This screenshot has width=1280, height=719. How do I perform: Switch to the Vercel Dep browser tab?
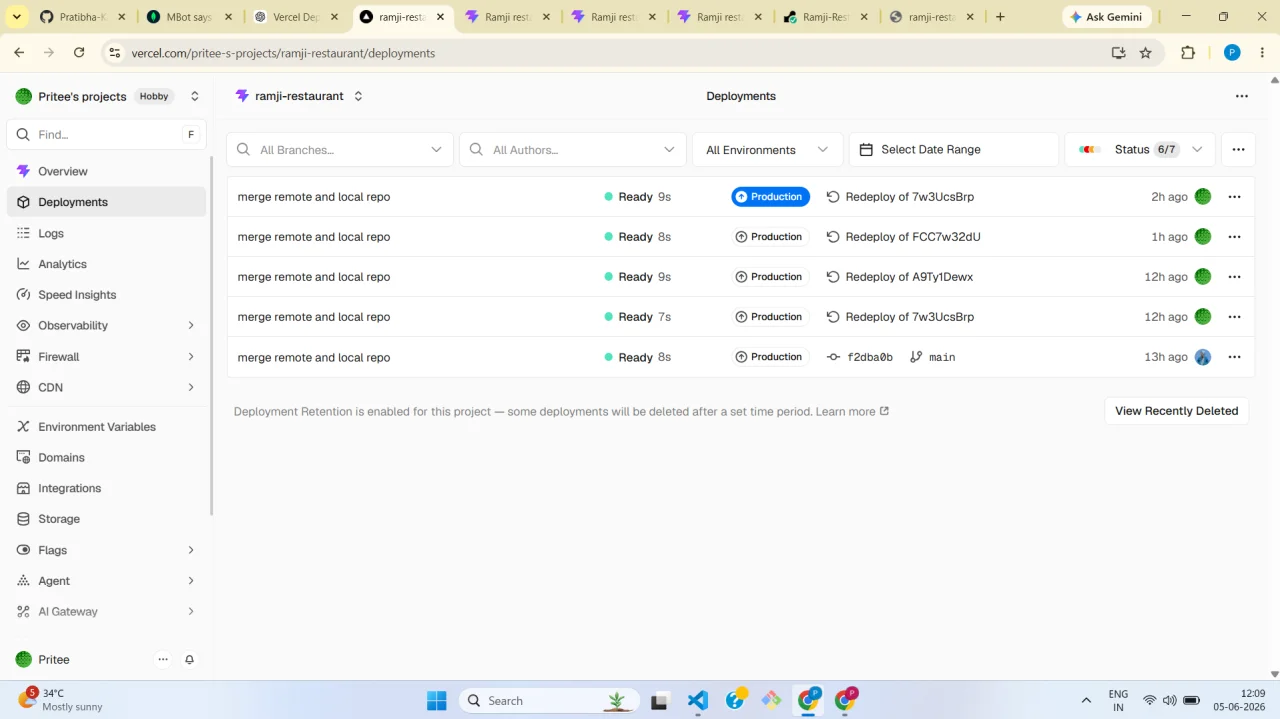point(297,17)
